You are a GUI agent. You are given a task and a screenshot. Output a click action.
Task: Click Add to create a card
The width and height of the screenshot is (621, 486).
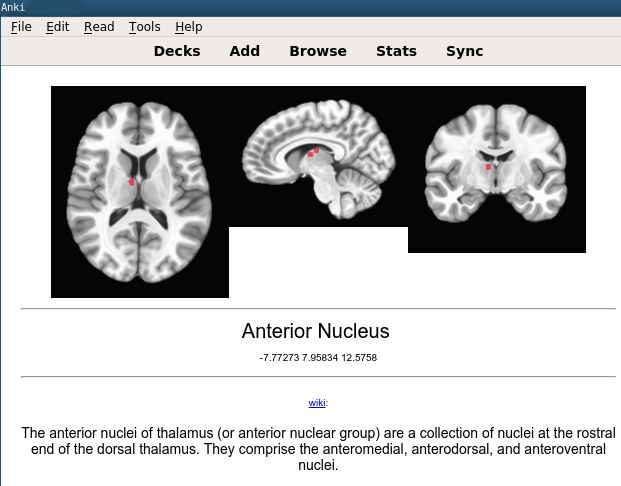coord(245,51)
